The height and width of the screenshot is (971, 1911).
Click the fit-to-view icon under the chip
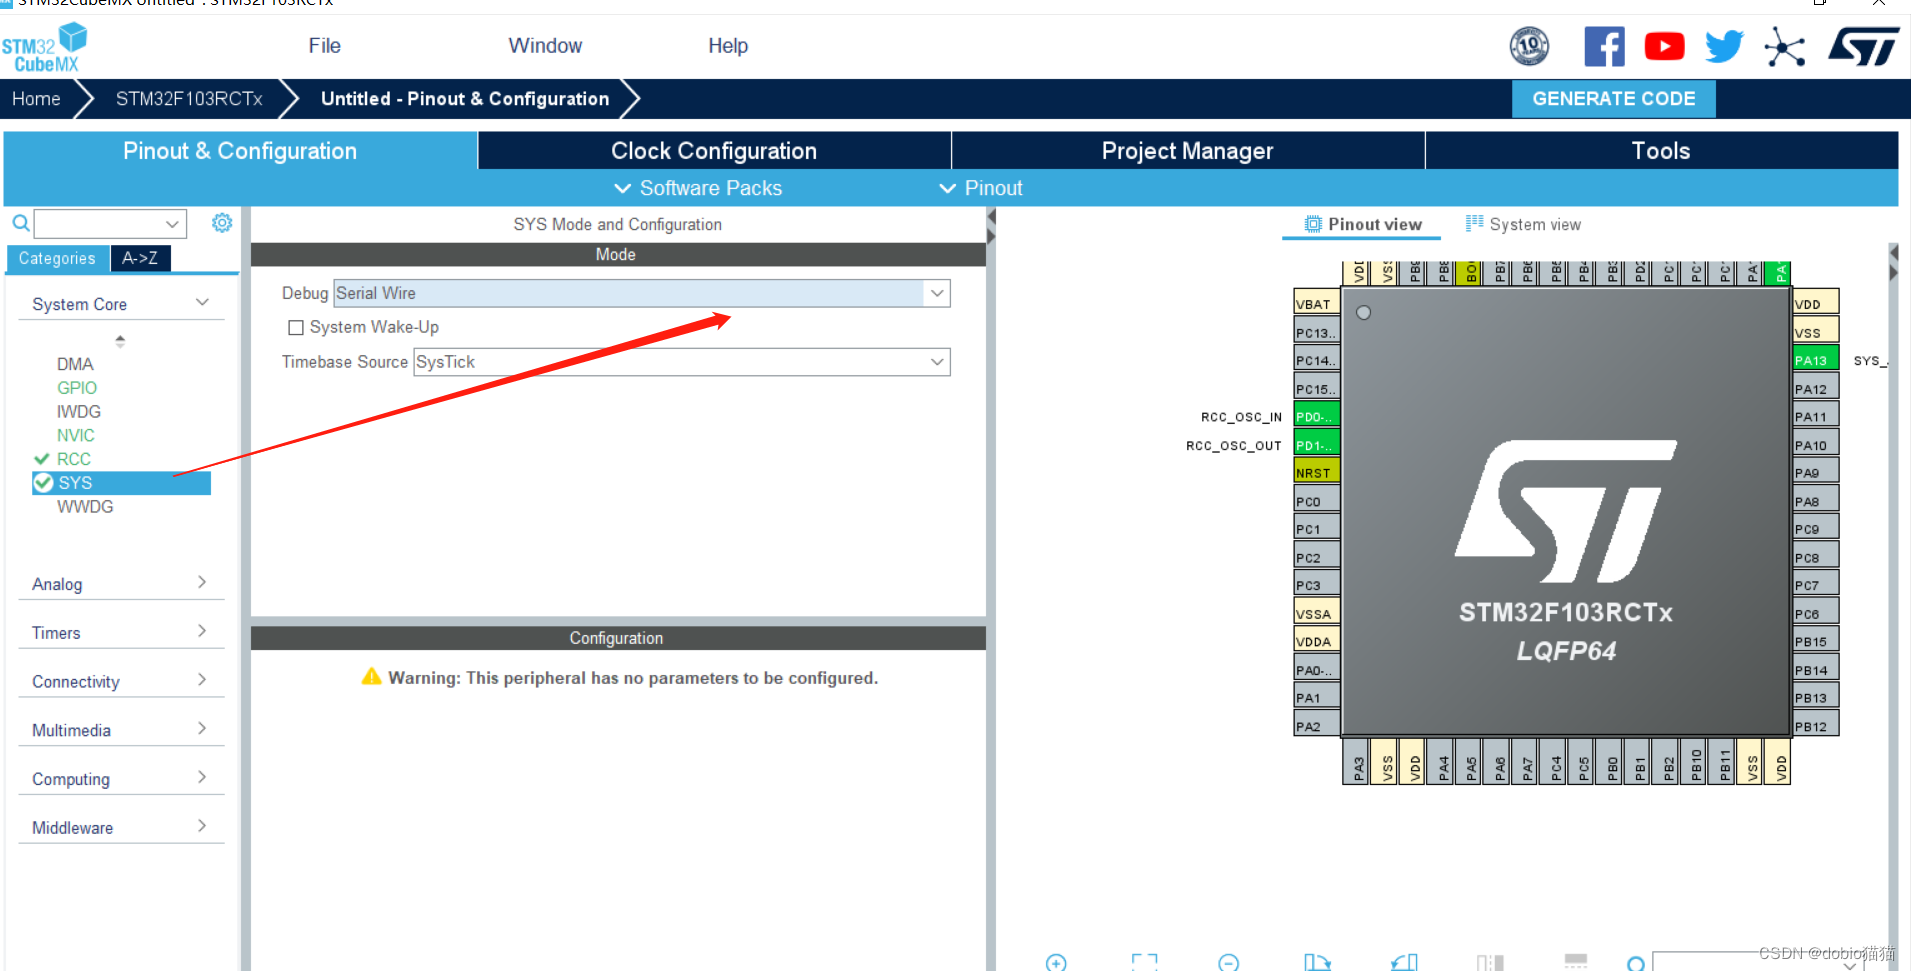point(1144,962)
